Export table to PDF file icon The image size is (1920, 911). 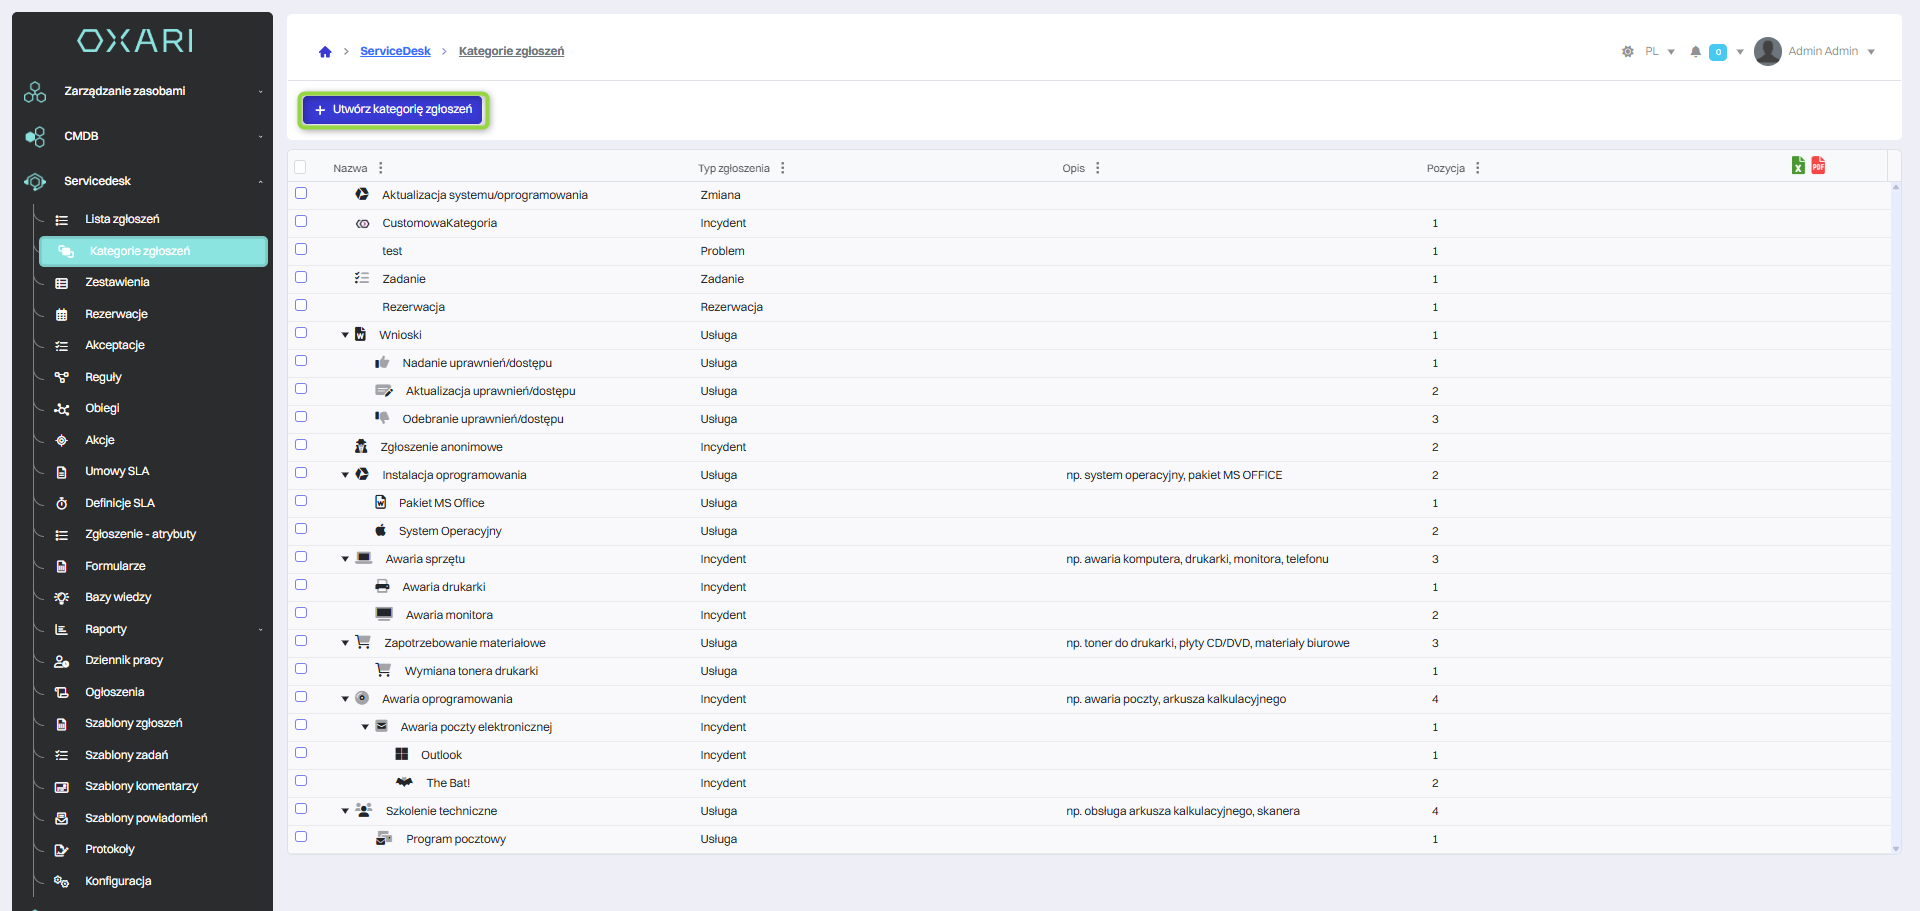1818,166
